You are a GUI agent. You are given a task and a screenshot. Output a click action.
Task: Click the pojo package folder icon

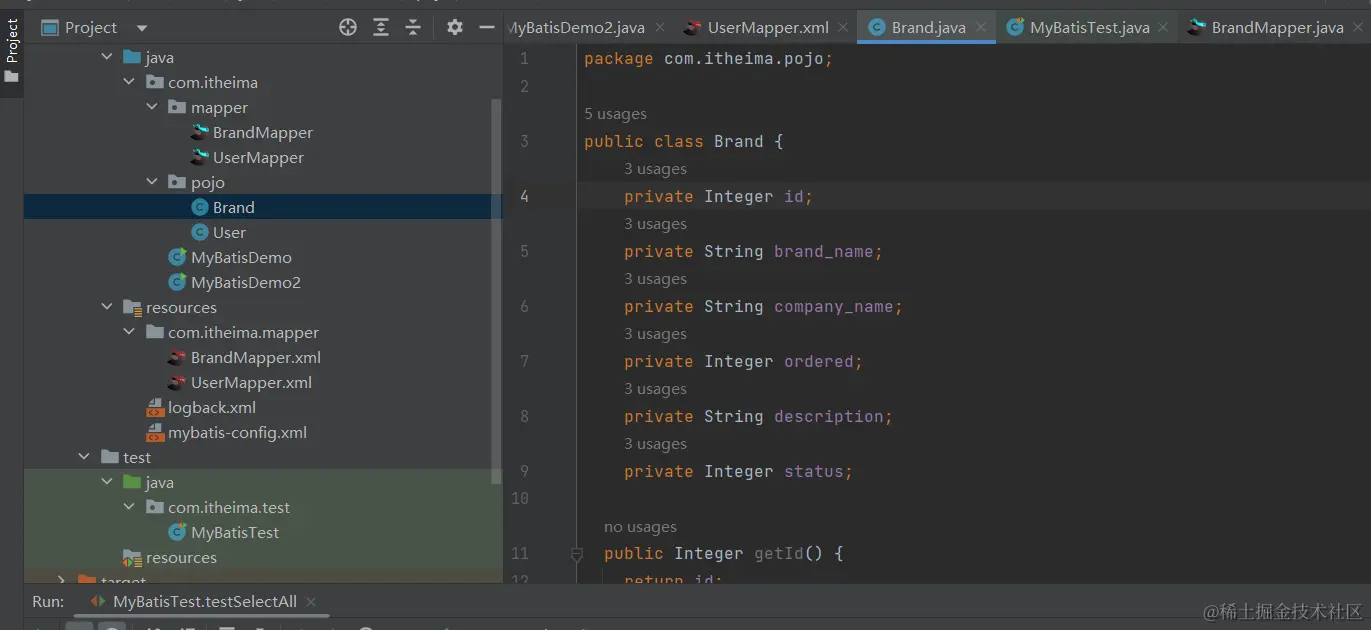tap(177, 183)
